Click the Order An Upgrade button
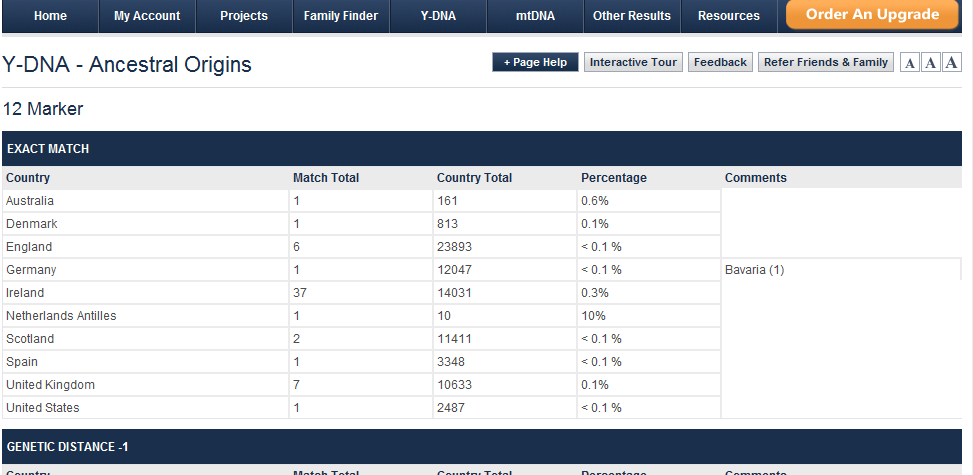The image size is (973, 475). (872, 15)
